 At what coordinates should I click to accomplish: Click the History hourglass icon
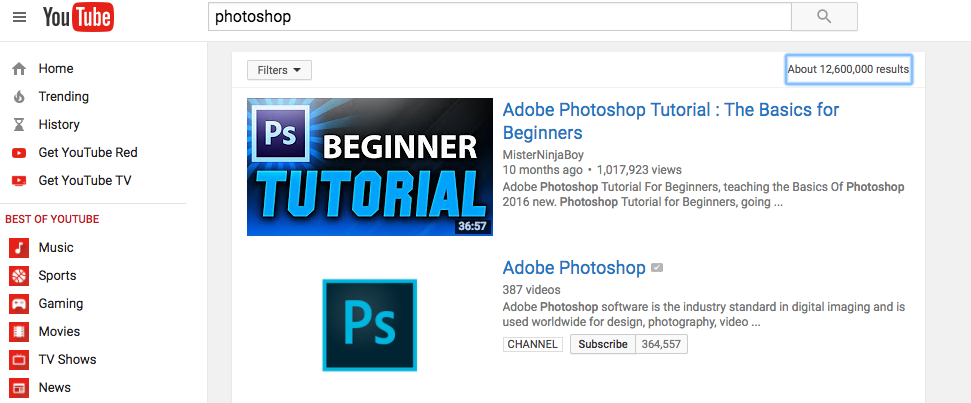pyautogui.click(x=19, y=124)
